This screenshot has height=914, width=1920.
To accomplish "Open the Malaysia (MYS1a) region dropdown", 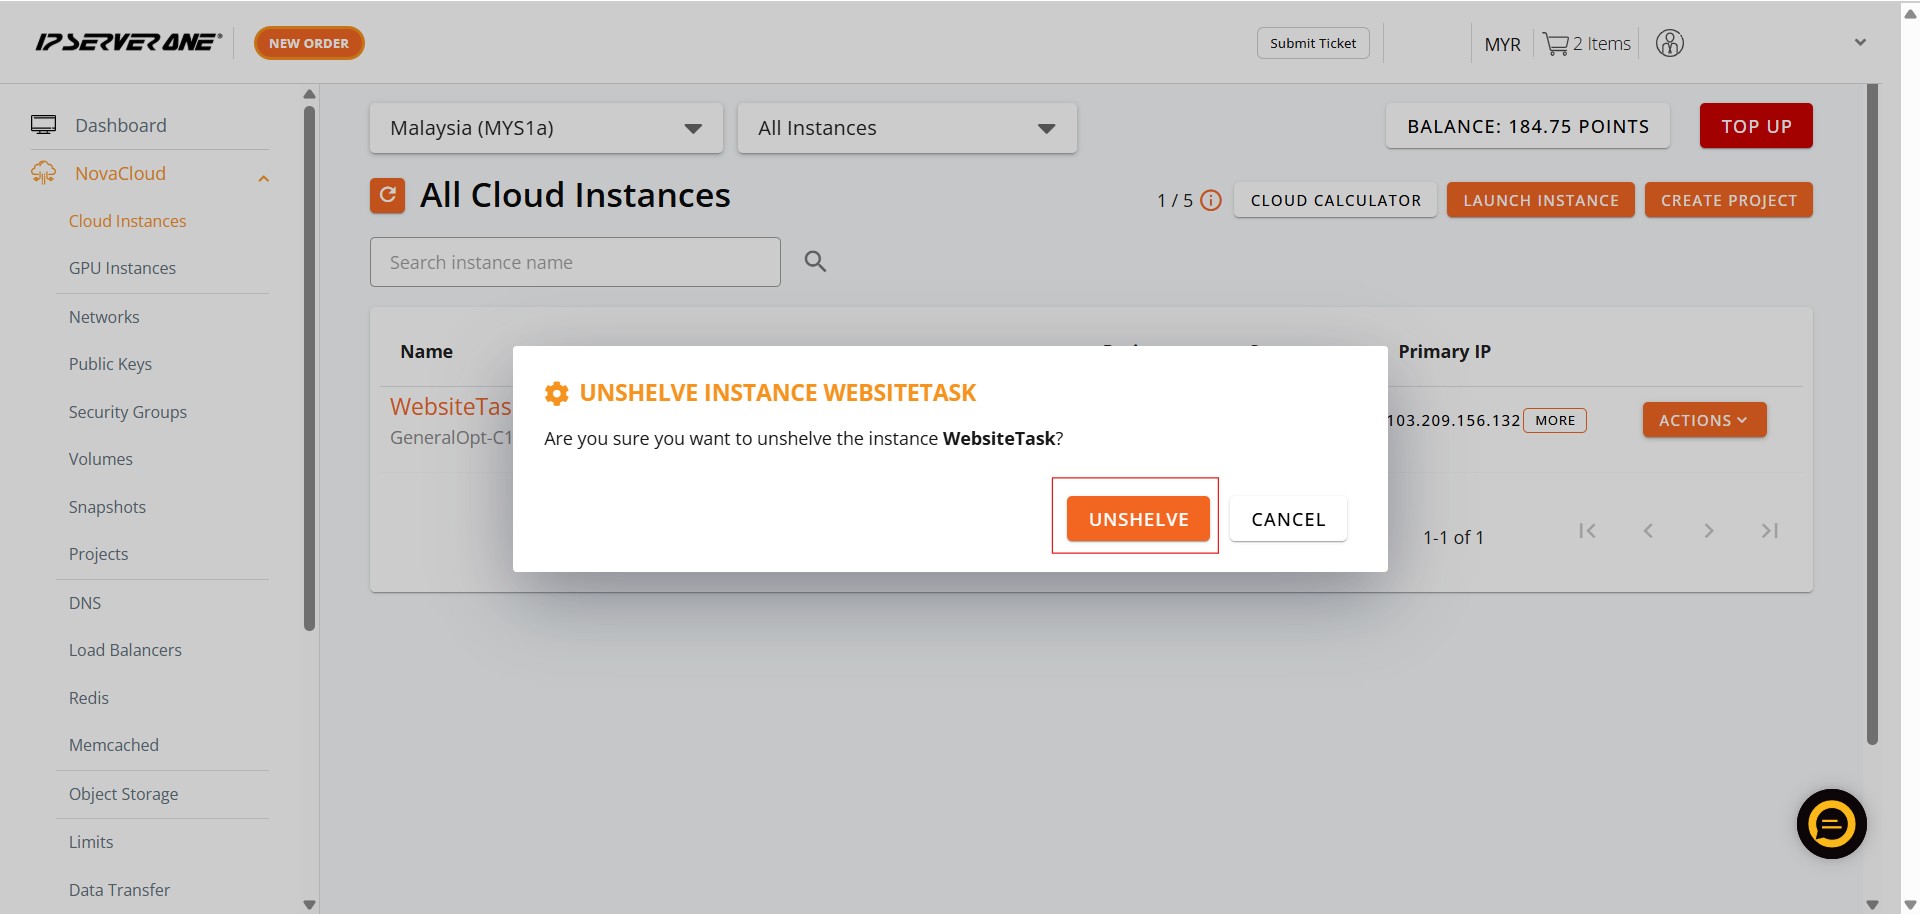I will [546, 128].
